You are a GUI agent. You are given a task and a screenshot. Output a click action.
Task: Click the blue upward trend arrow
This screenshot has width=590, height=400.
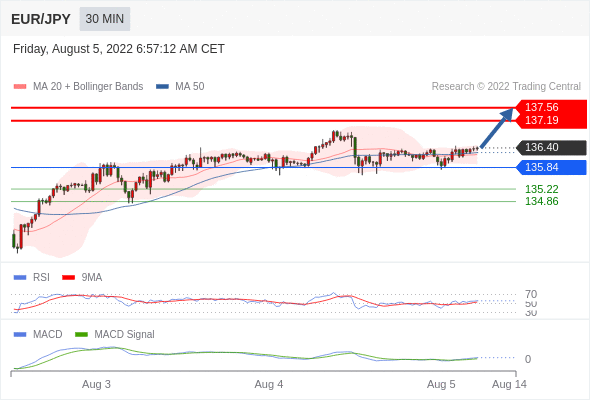tap(496, 128)
